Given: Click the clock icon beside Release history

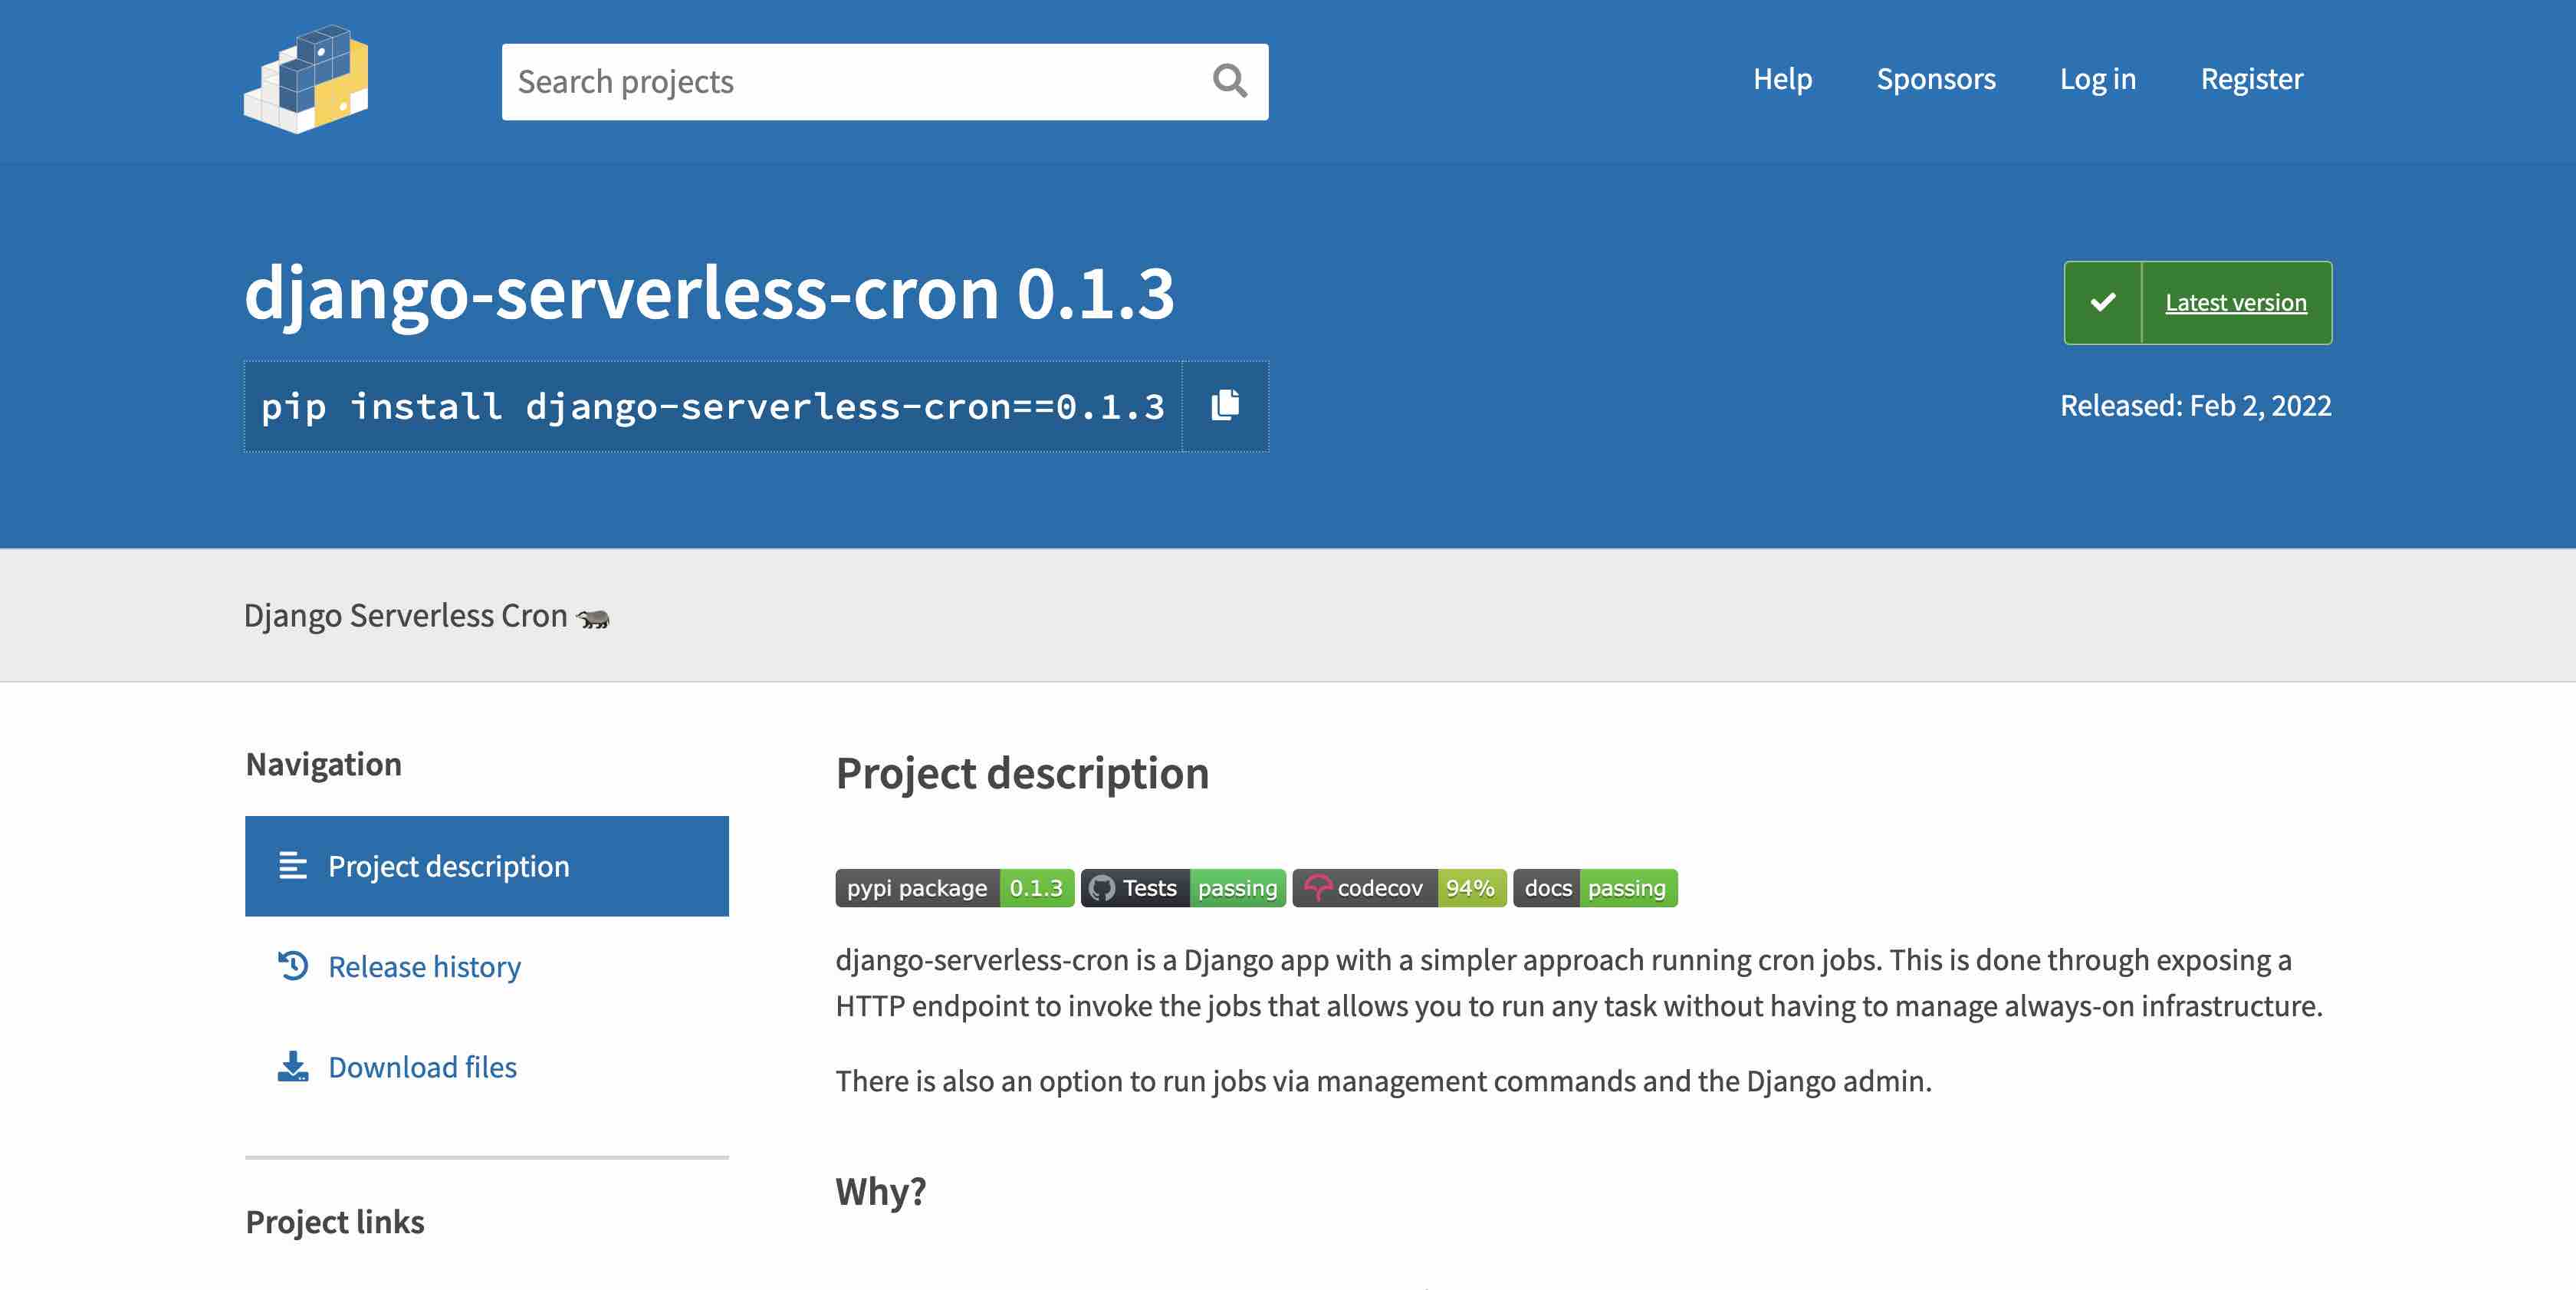Looking at the screenshot, I should [x=291, y=966].
